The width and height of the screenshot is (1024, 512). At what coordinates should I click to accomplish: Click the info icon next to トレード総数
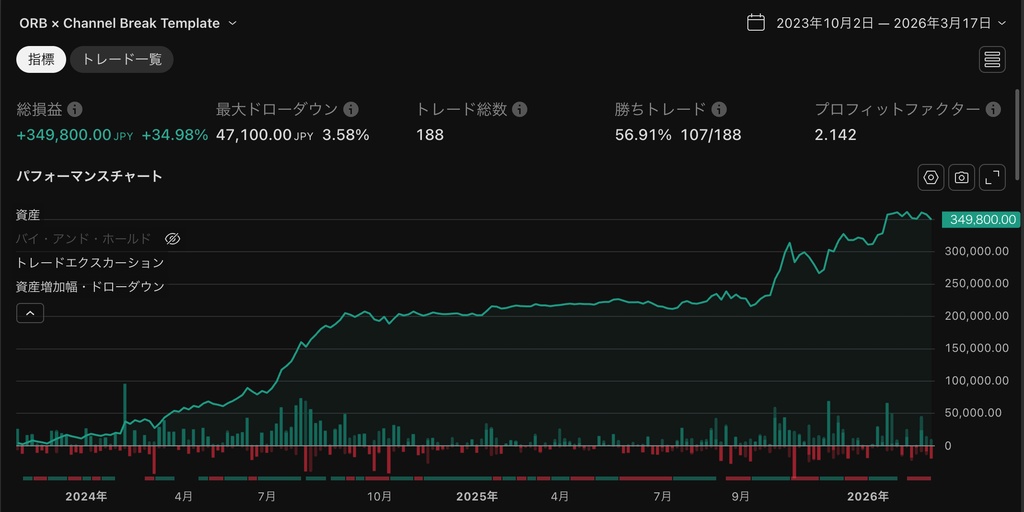[520, 110]
